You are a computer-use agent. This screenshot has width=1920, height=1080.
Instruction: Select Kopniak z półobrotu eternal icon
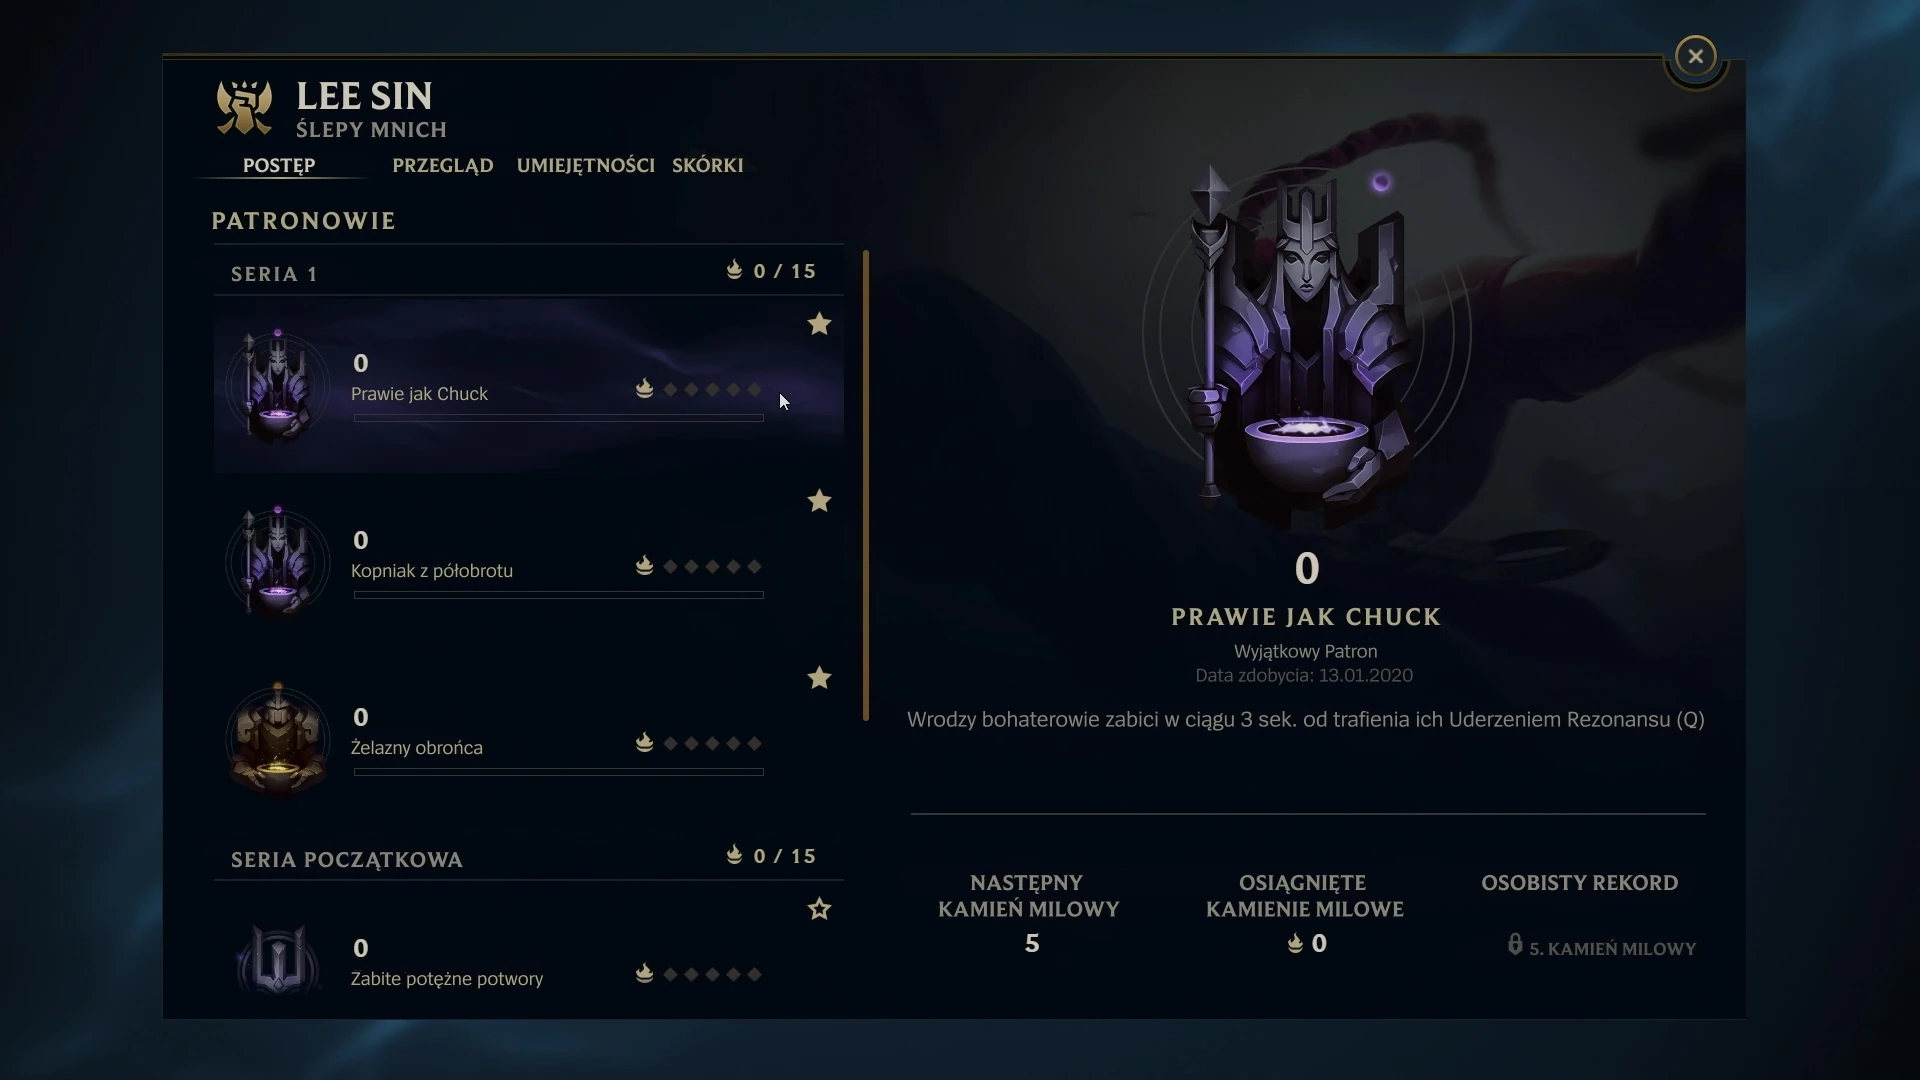[278, 563]
